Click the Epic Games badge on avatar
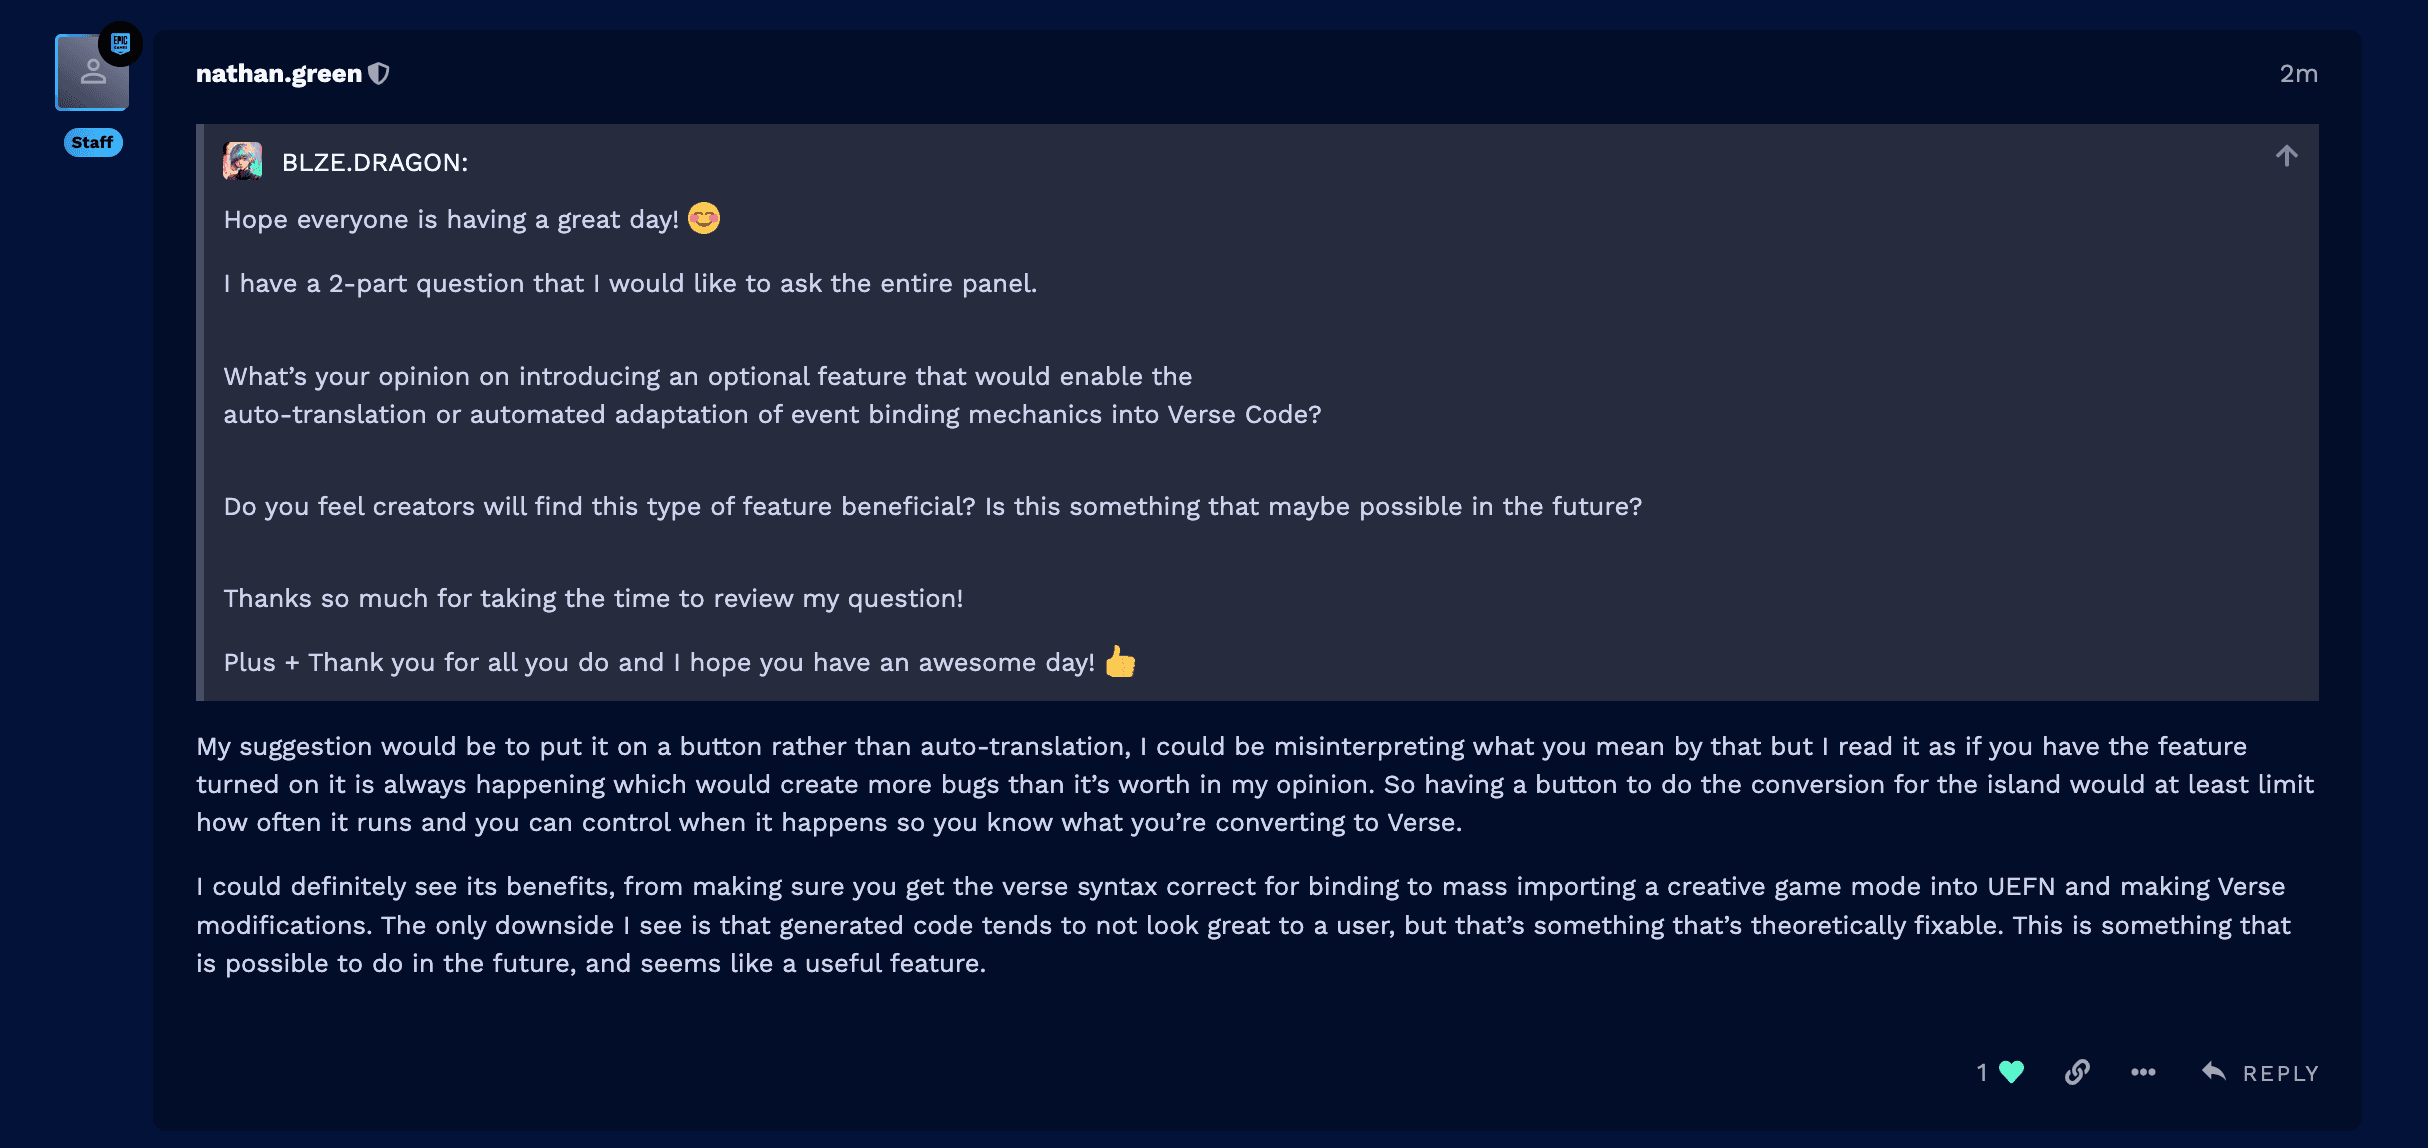Screen dimensions: 2428x1148 tap(121, 43)
